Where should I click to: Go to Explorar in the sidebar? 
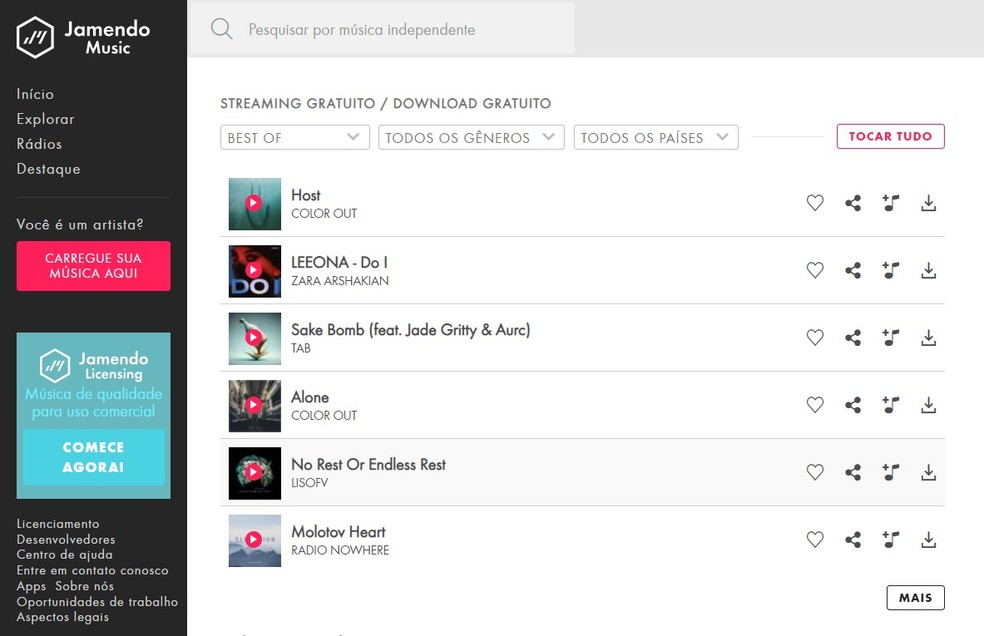[x=45, y=119]
